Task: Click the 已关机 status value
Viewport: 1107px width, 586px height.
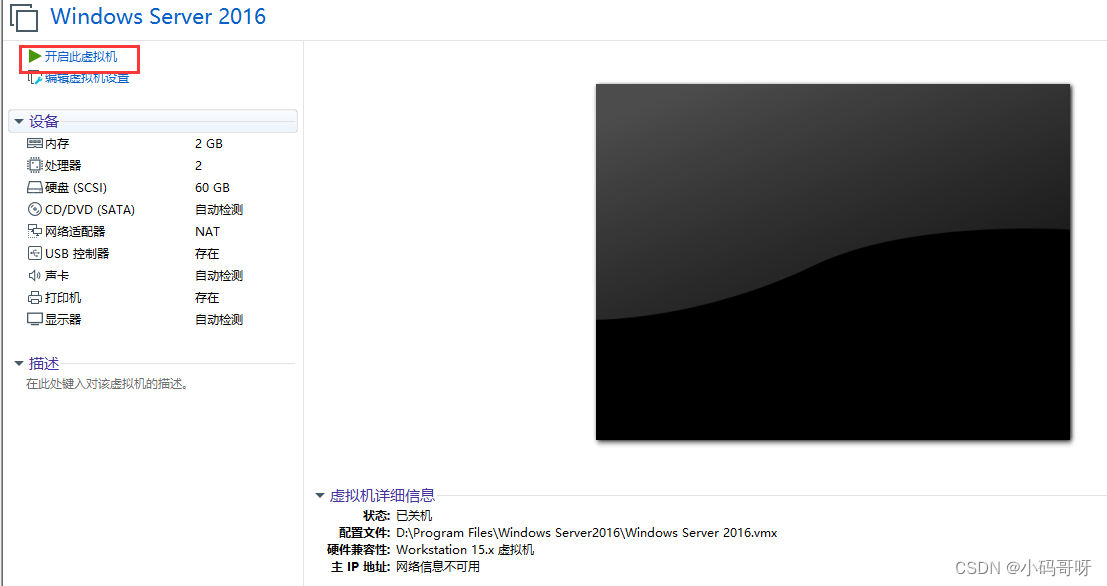Action: pos(414,516)
